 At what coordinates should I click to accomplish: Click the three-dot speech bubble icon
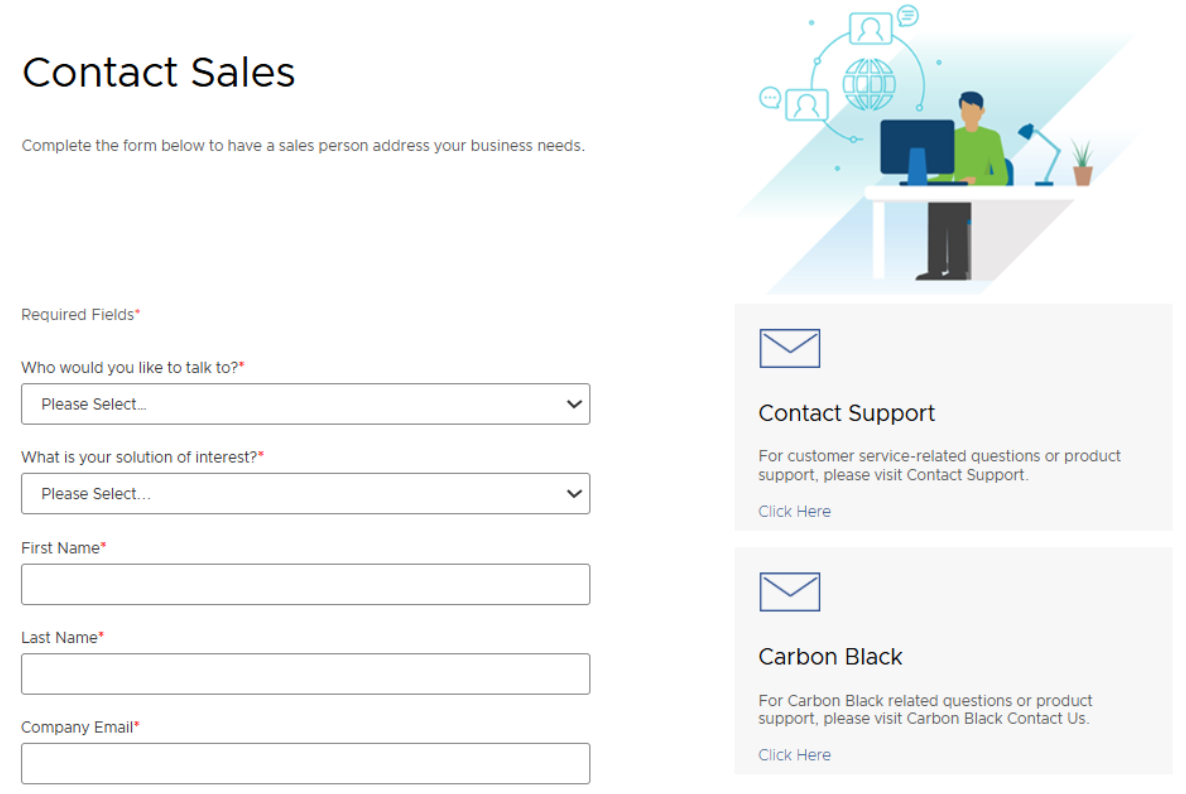[770, 97]
